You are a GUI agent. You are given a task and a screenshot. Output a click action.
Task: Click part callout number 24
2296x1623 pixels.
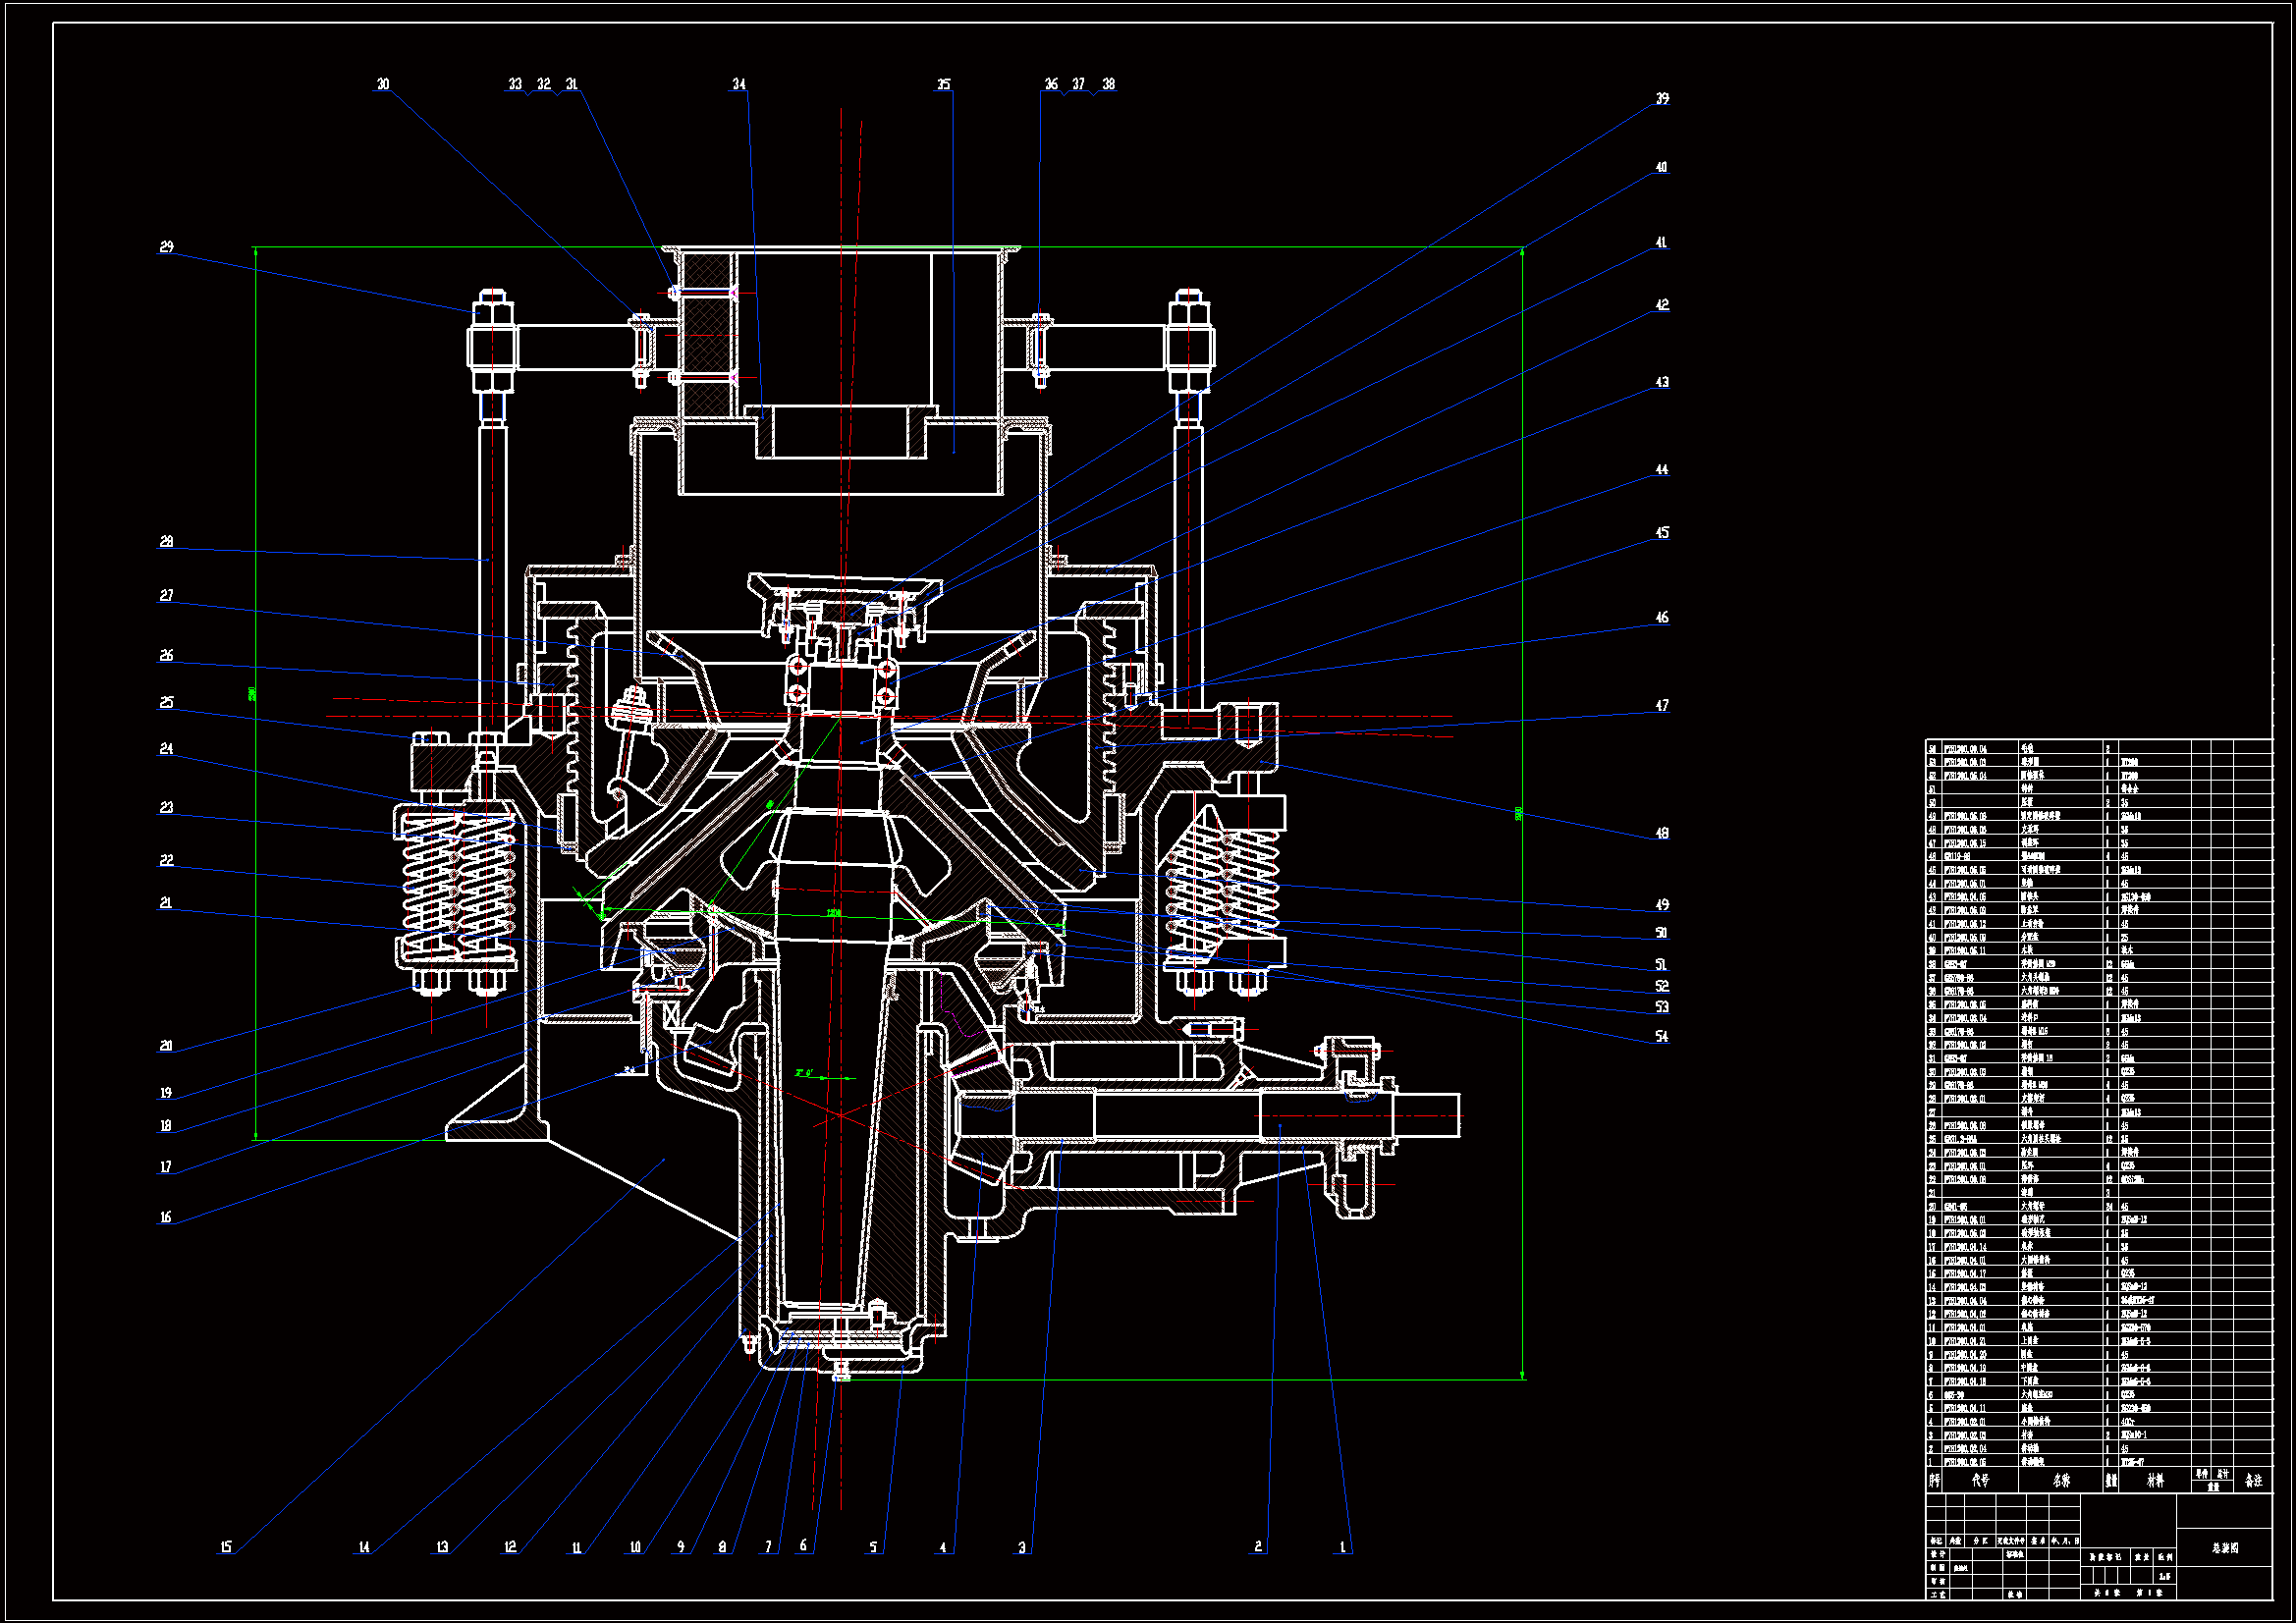pyautogui.click(x=166, y=748)
